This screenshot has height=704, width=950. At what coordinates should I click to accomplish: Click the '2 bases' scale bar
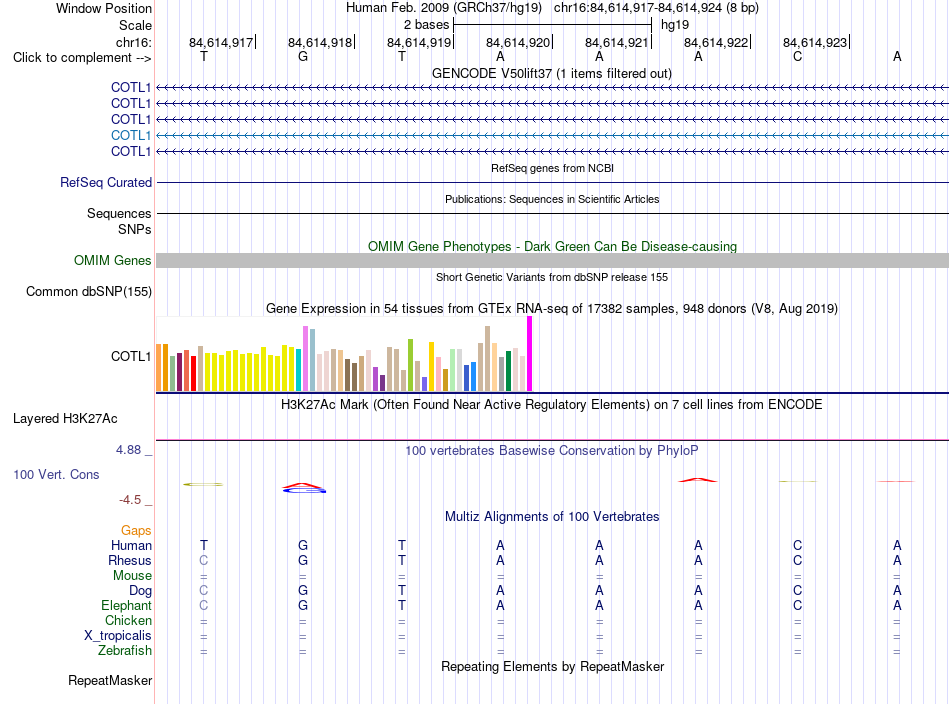pyautogui.click(x=553, y=25)
